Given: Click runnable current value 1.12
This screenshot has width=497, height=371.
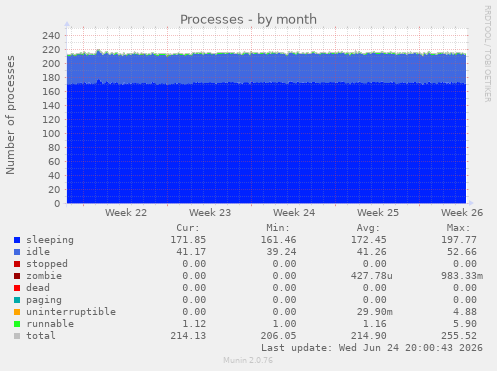Looking at the screenshot, I should tap(194, 324).
